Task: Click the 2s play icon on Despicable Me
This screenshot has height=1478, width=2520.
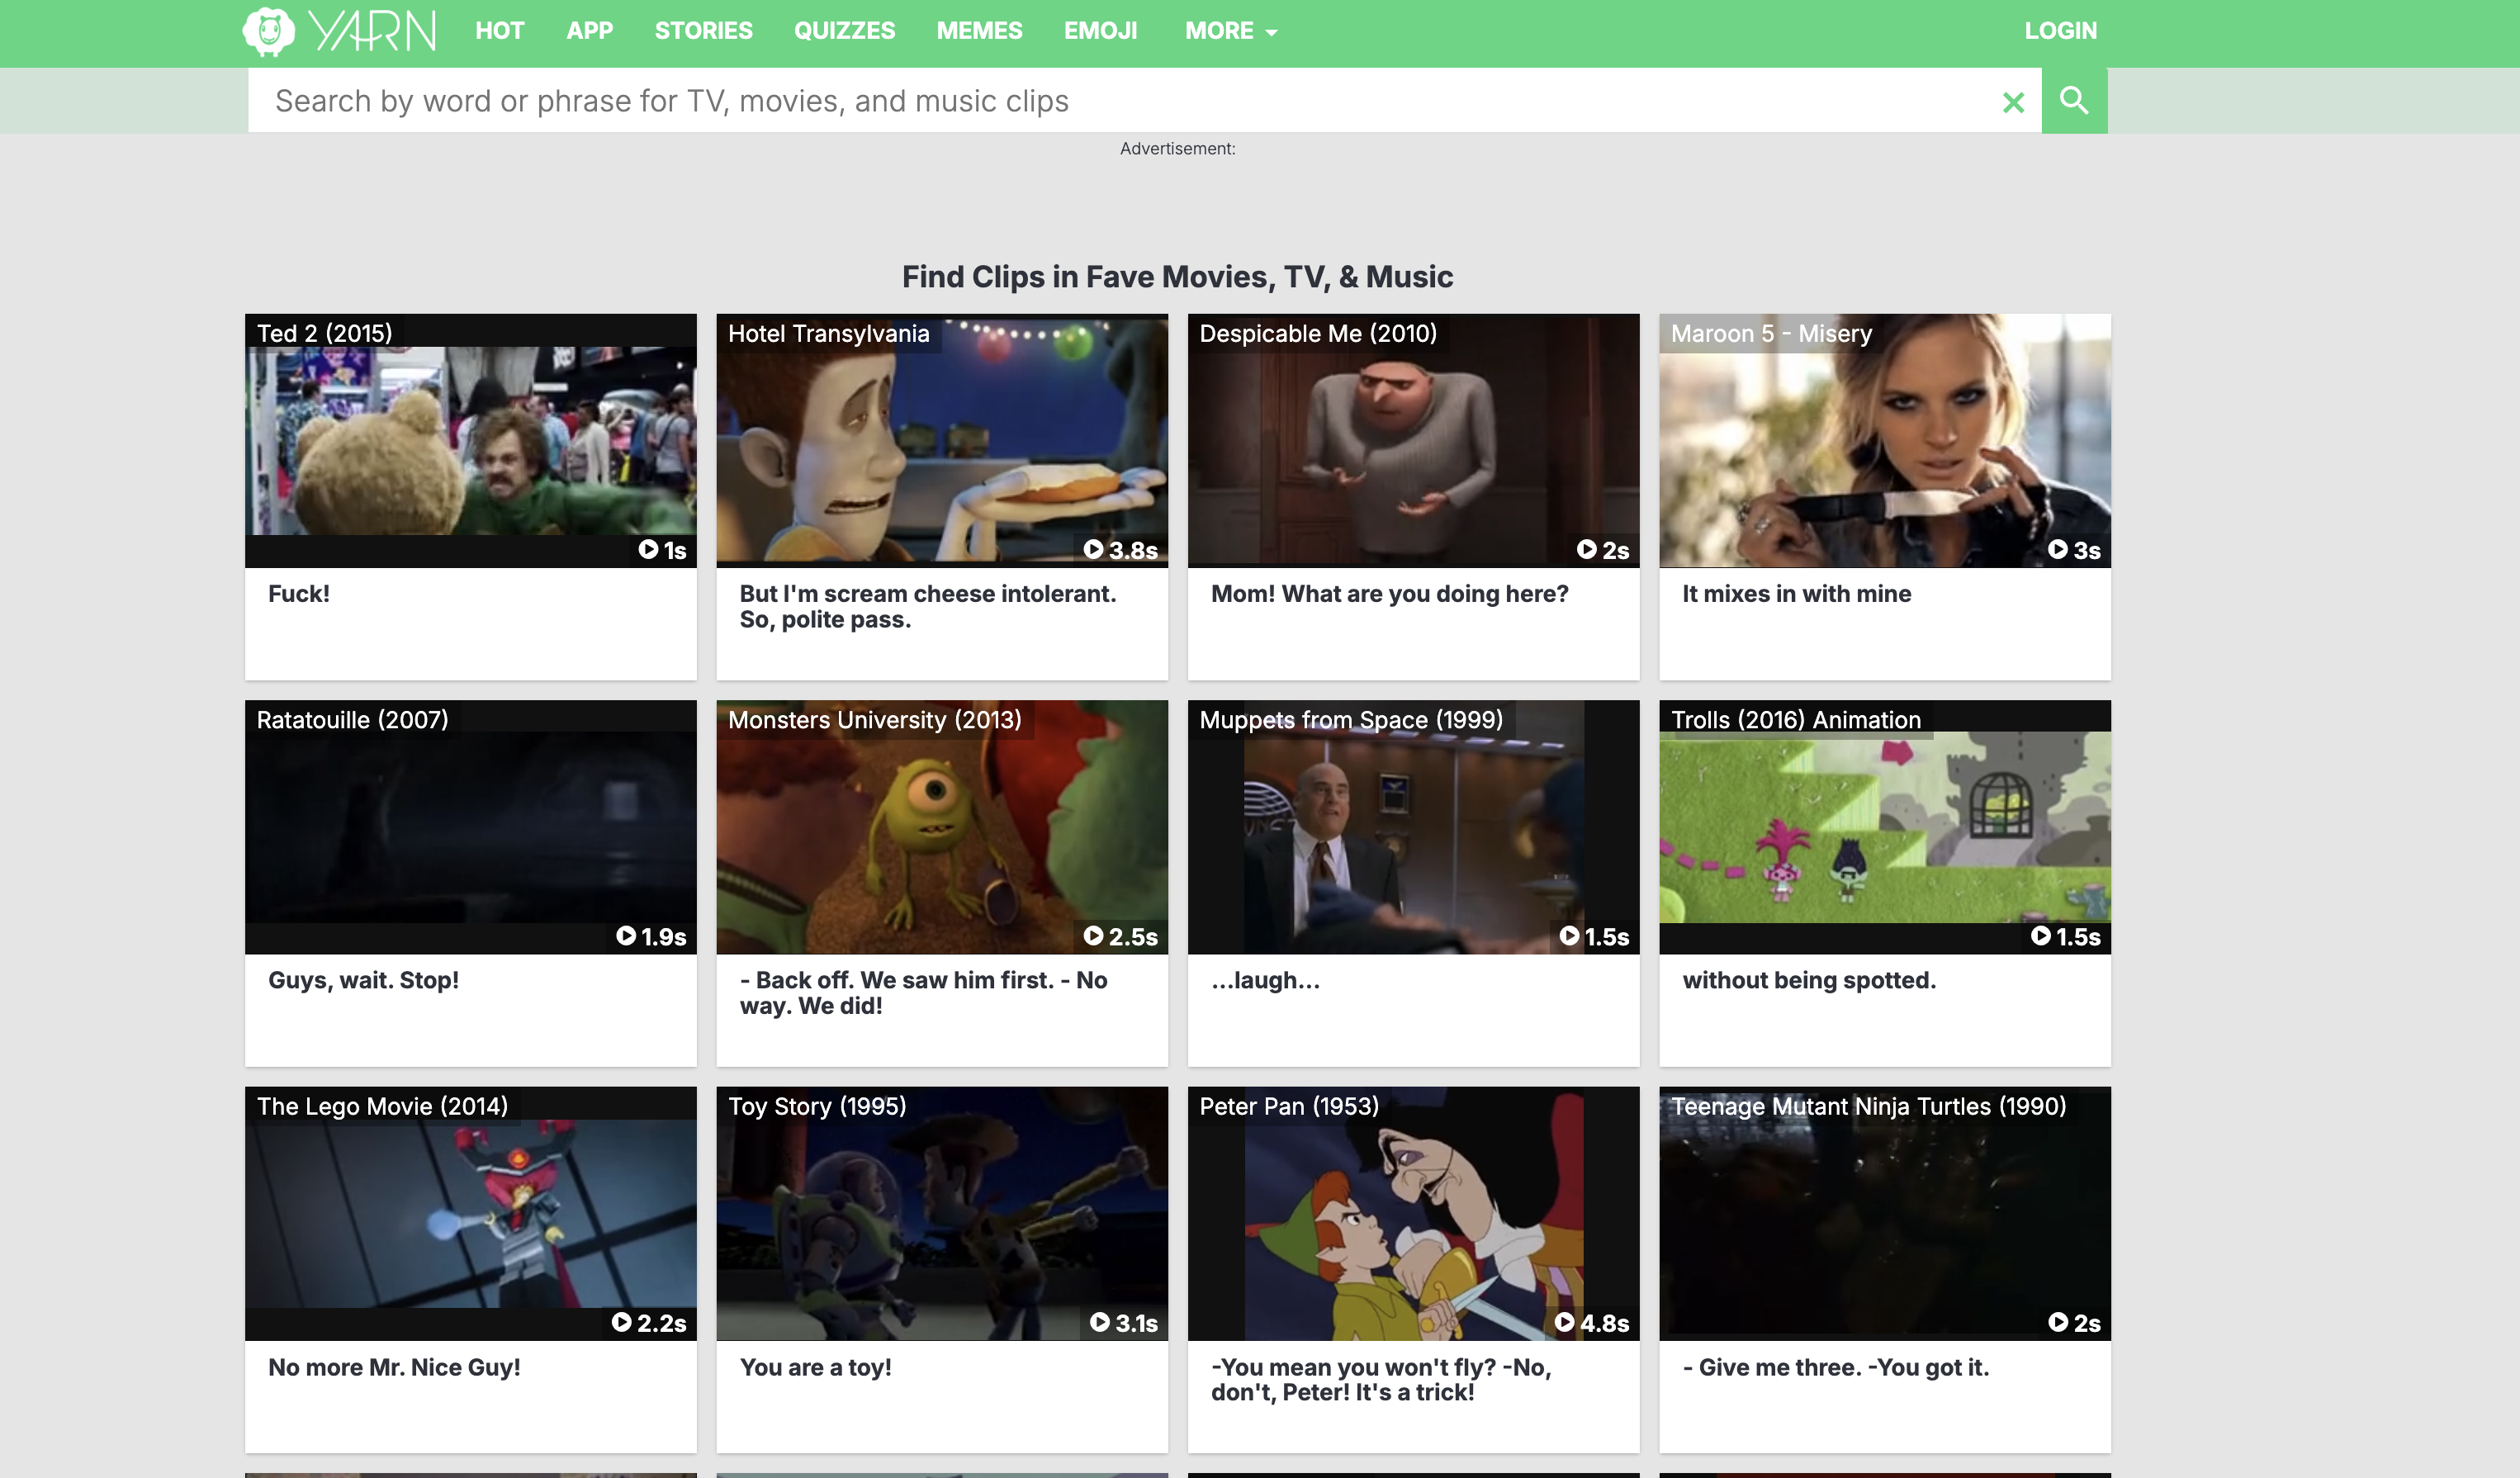Action: click(x=1586, y=549)
